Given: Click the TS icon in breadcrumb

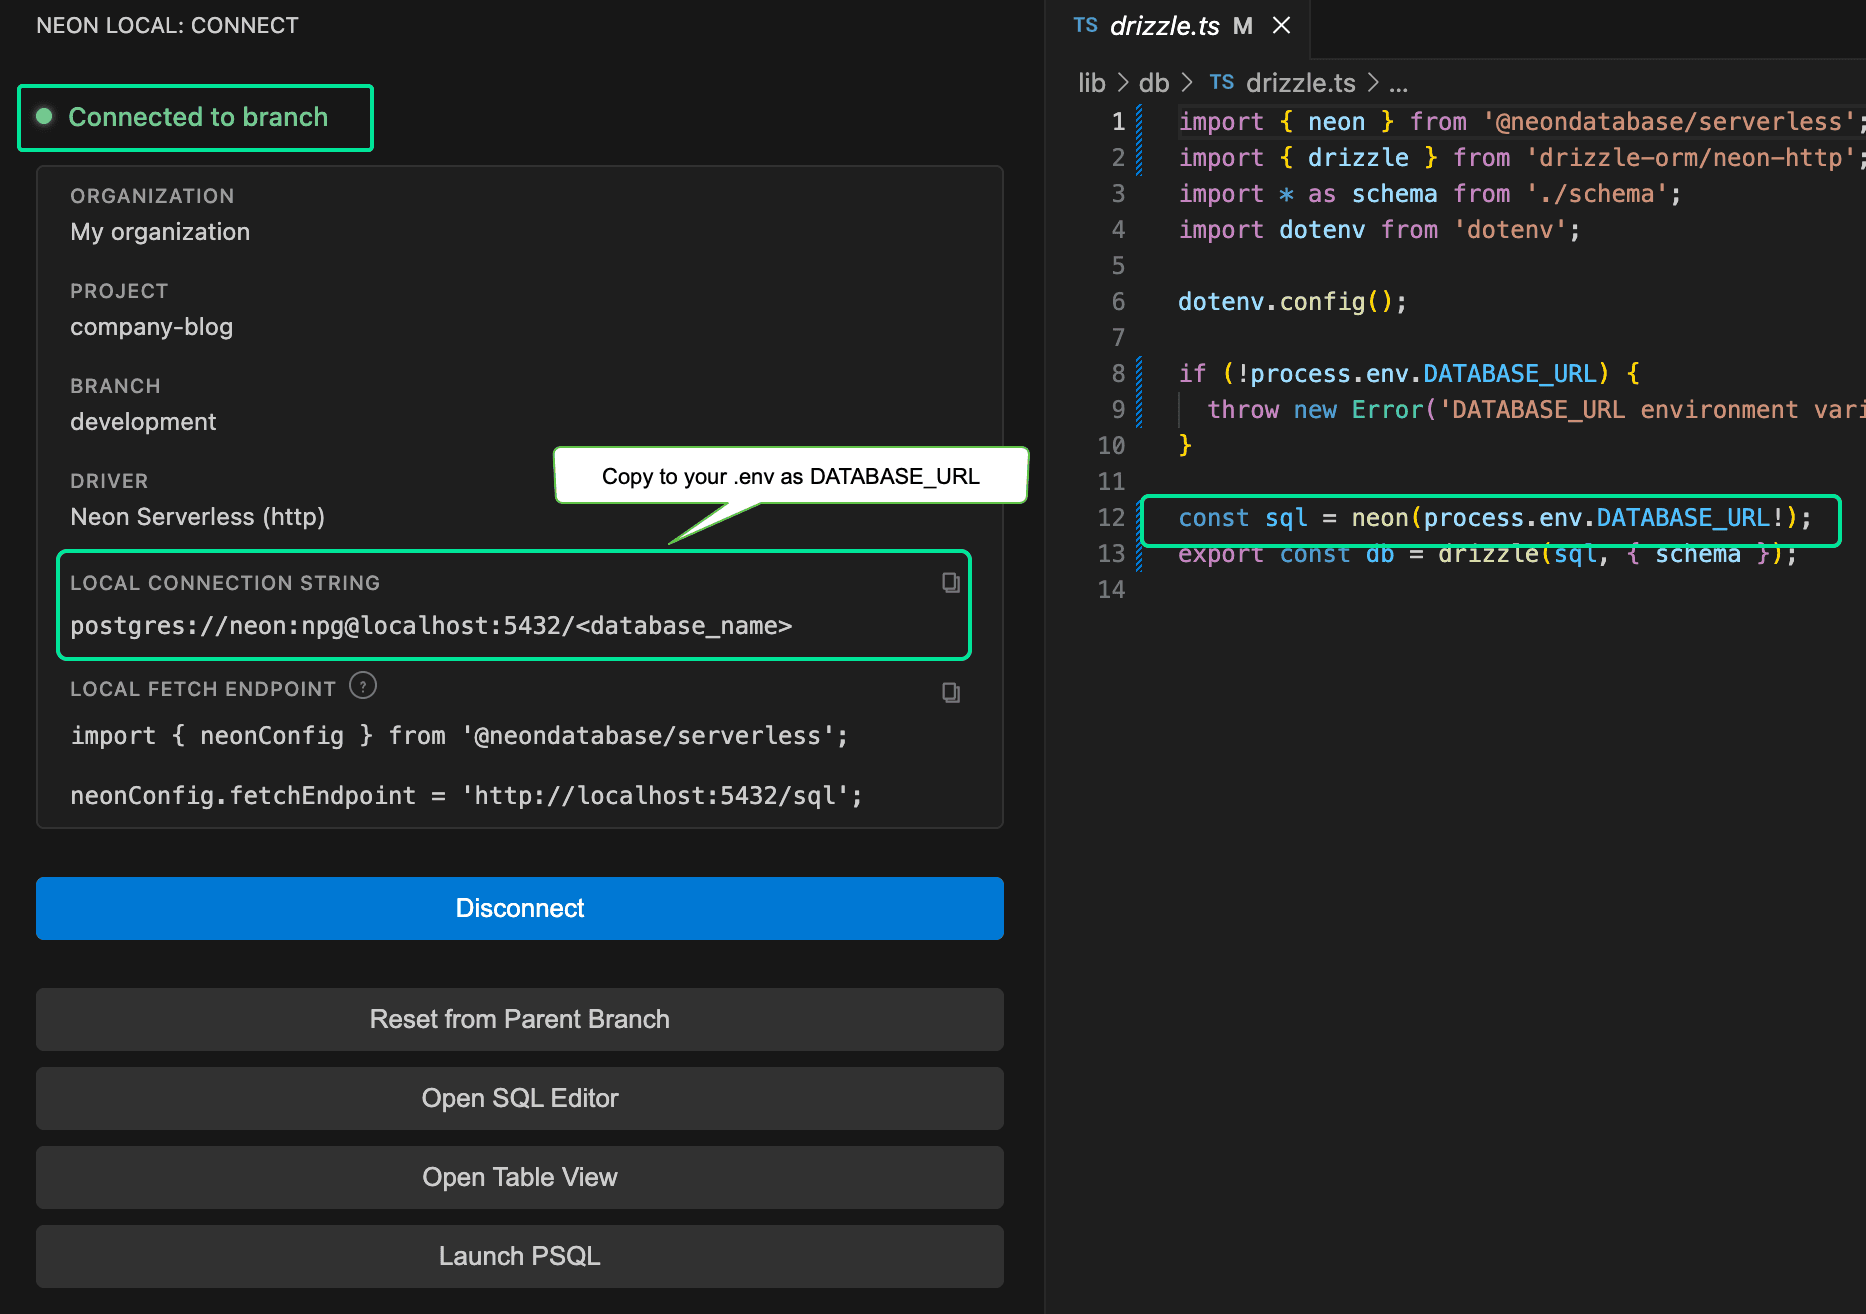Looking at the screenshot, I should (1221, 83).
